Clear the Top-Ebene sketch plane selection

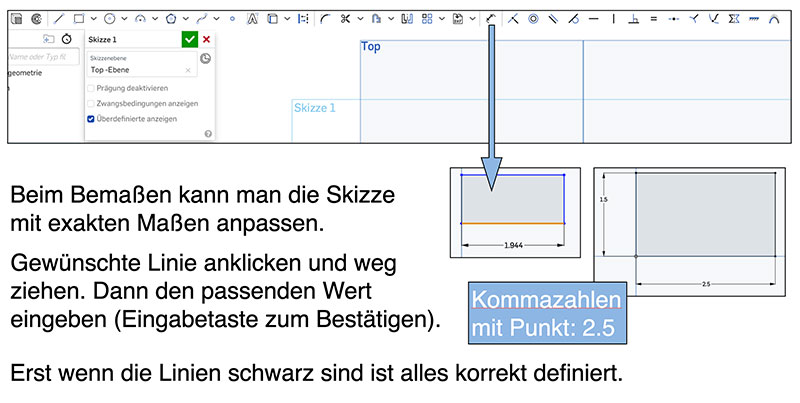188,71
